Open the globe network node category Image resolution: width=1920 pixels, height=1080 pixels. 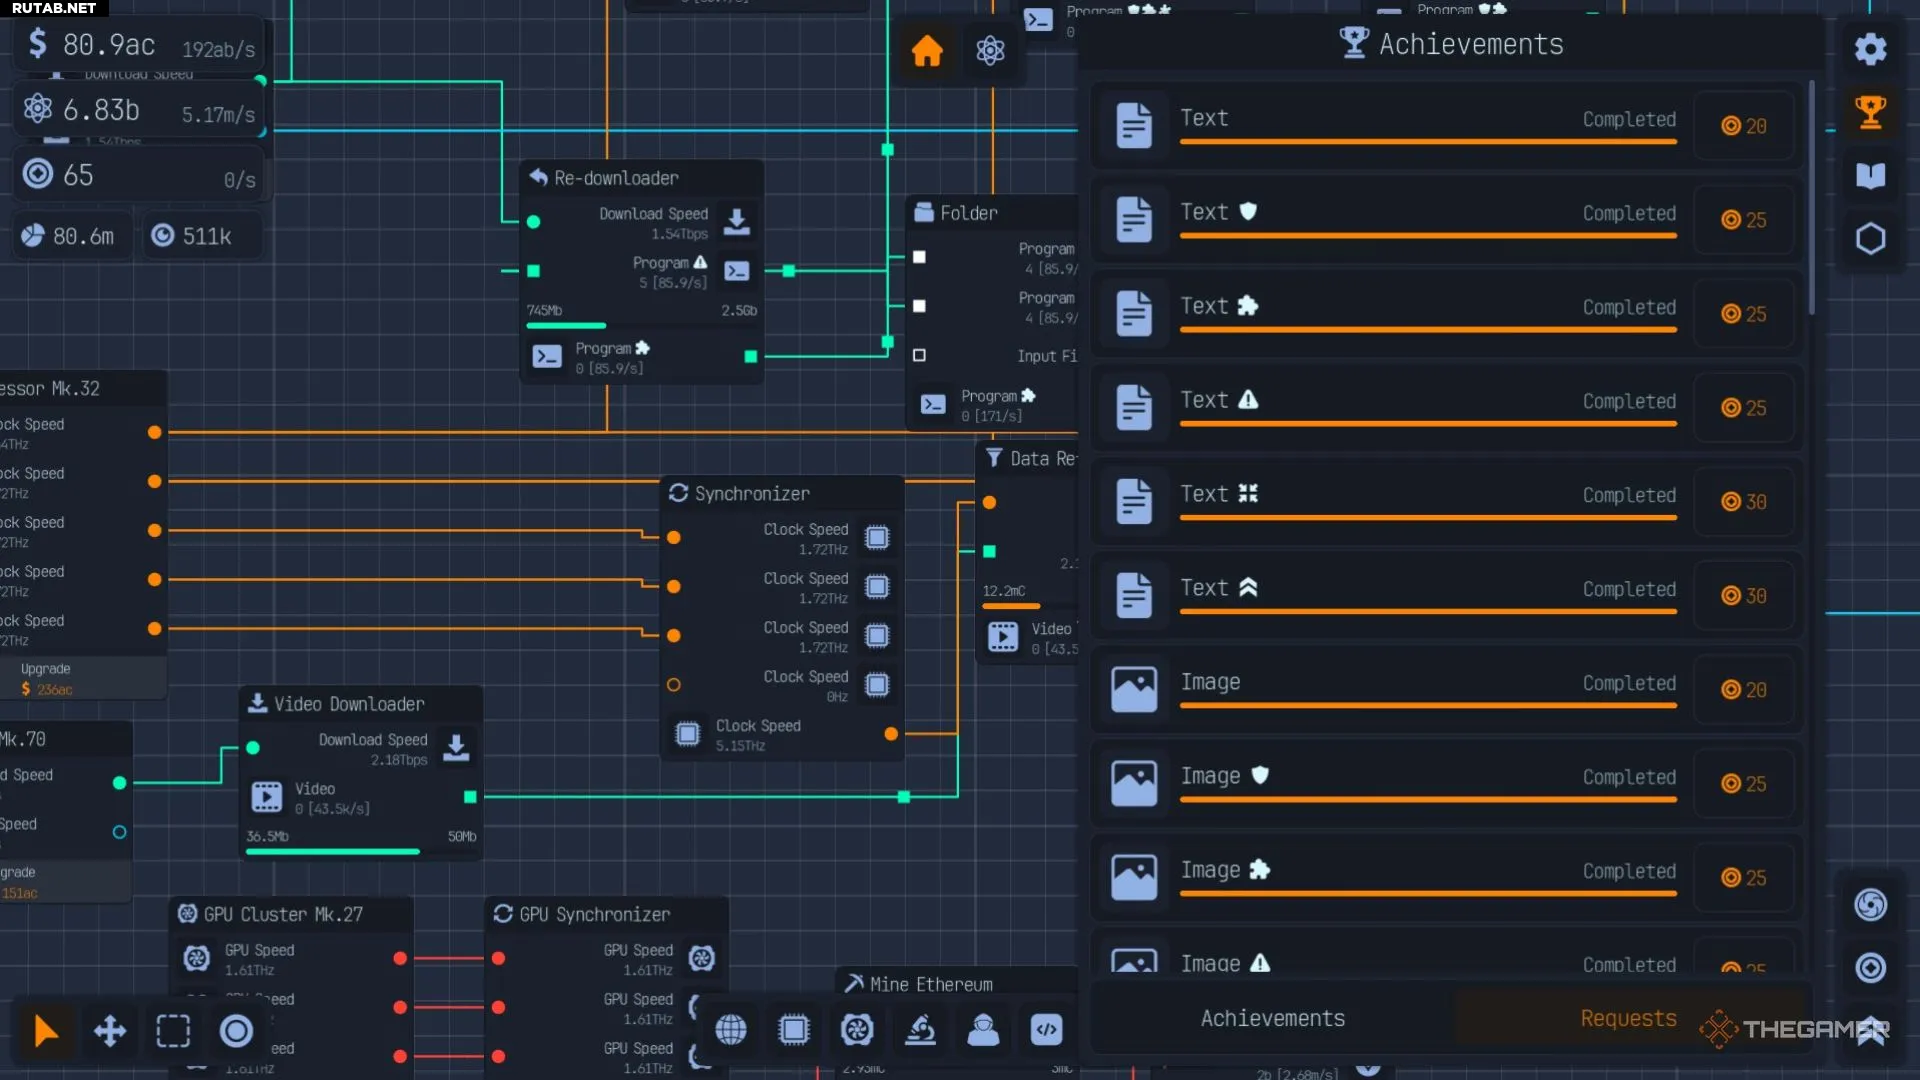[x=731, y=1029]
